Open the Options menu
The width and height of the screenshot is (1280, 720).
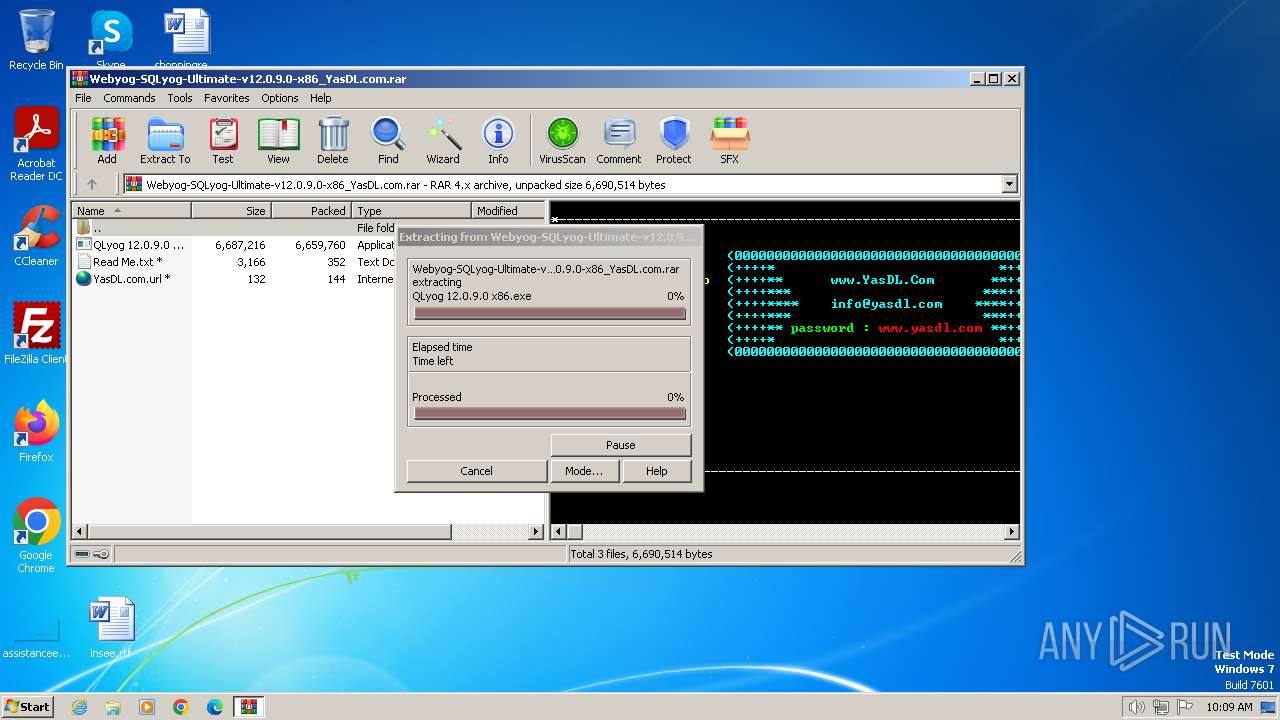[x=280, y=98]
